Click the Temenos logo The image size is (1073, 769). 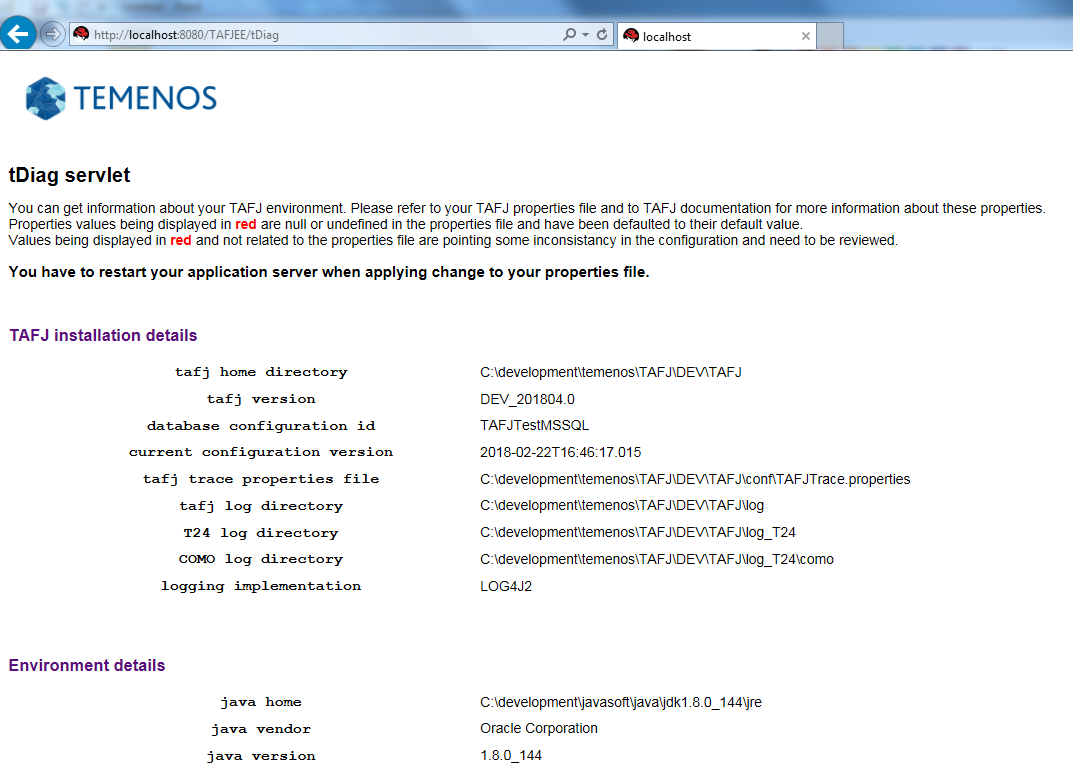121,99
